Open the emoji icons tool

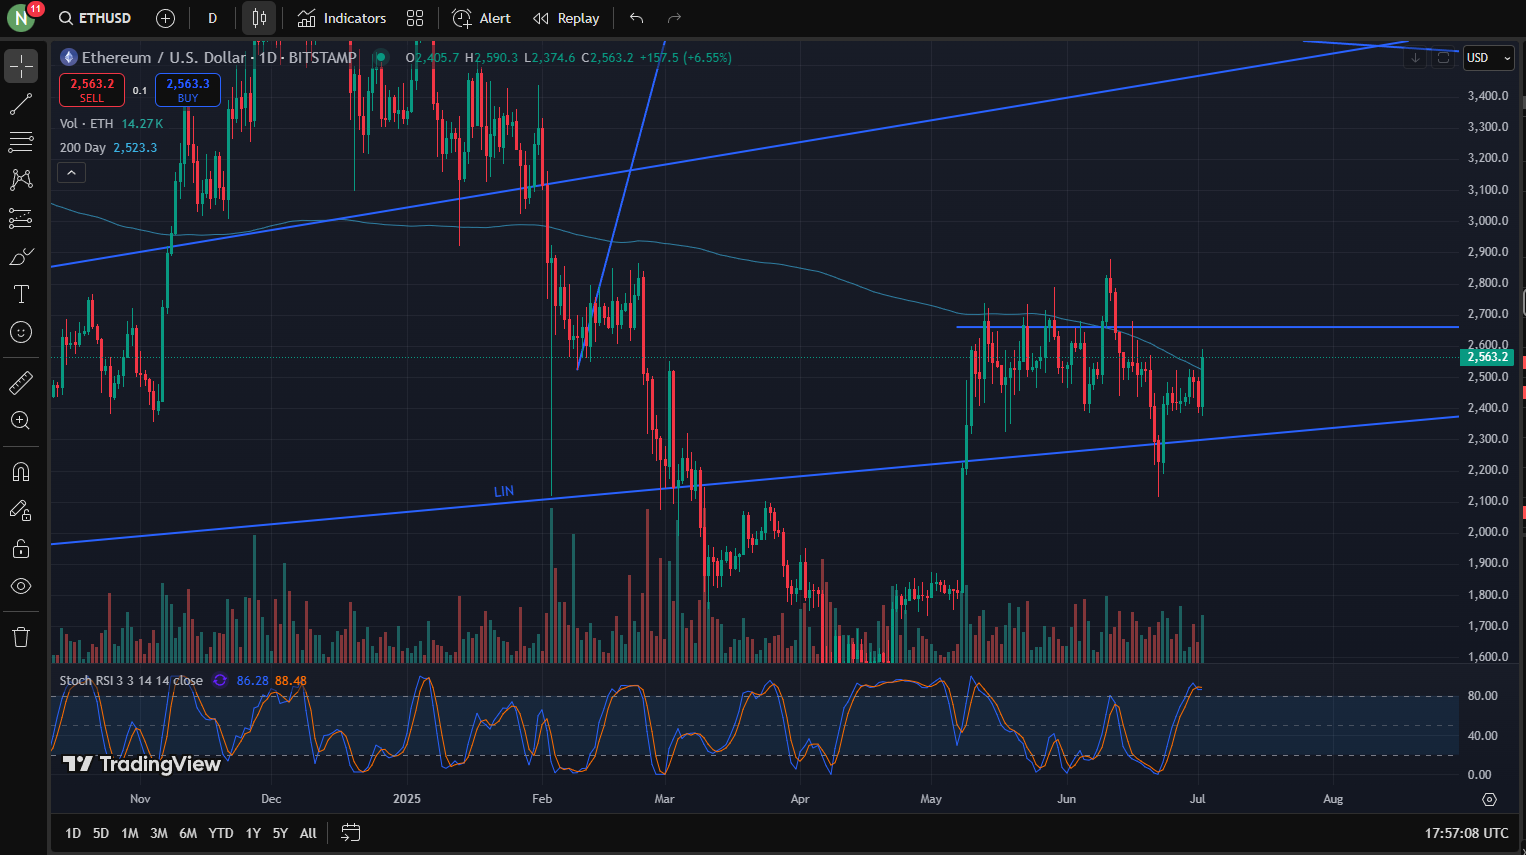point(21,332)
